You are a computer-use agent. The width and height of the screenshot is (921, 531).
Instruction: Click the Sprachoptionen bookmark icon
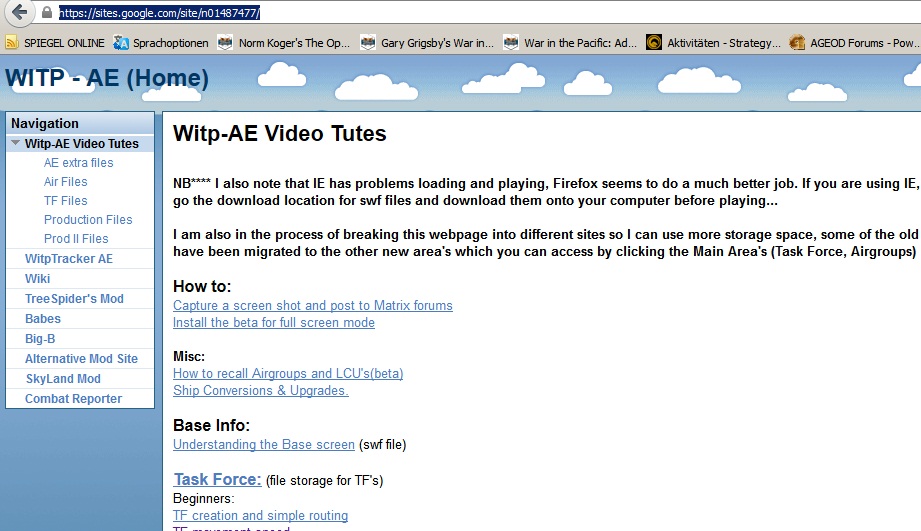[121, 43]
